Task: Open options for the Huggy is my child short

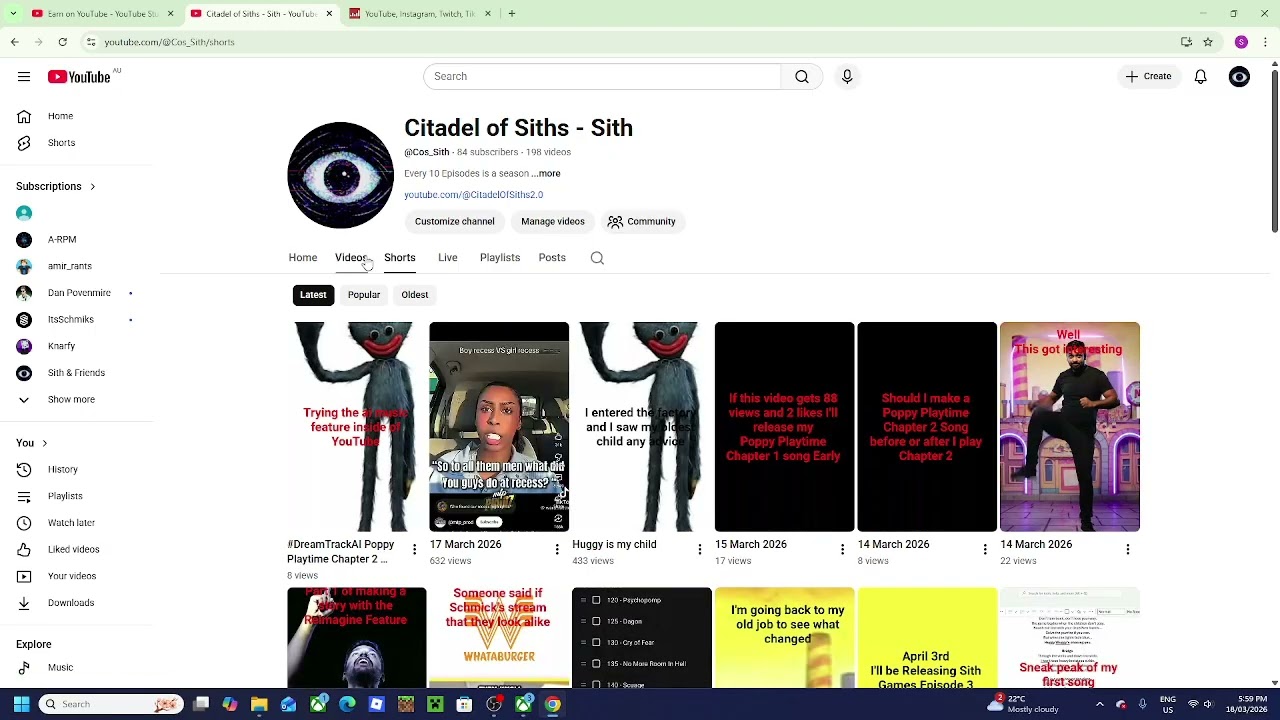Action: (700, 549)
